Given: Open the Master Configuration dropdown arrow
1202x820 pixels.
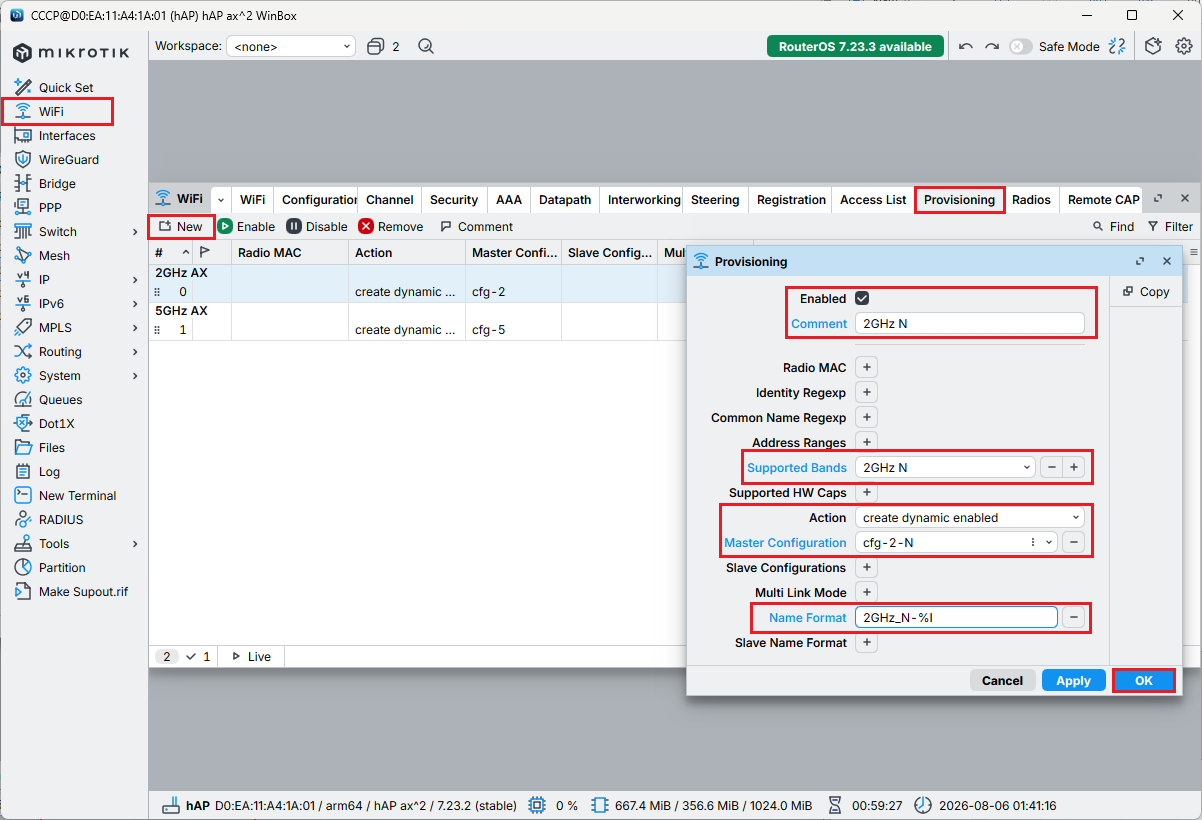Looking at the screenshot, I should [1048, 542].
